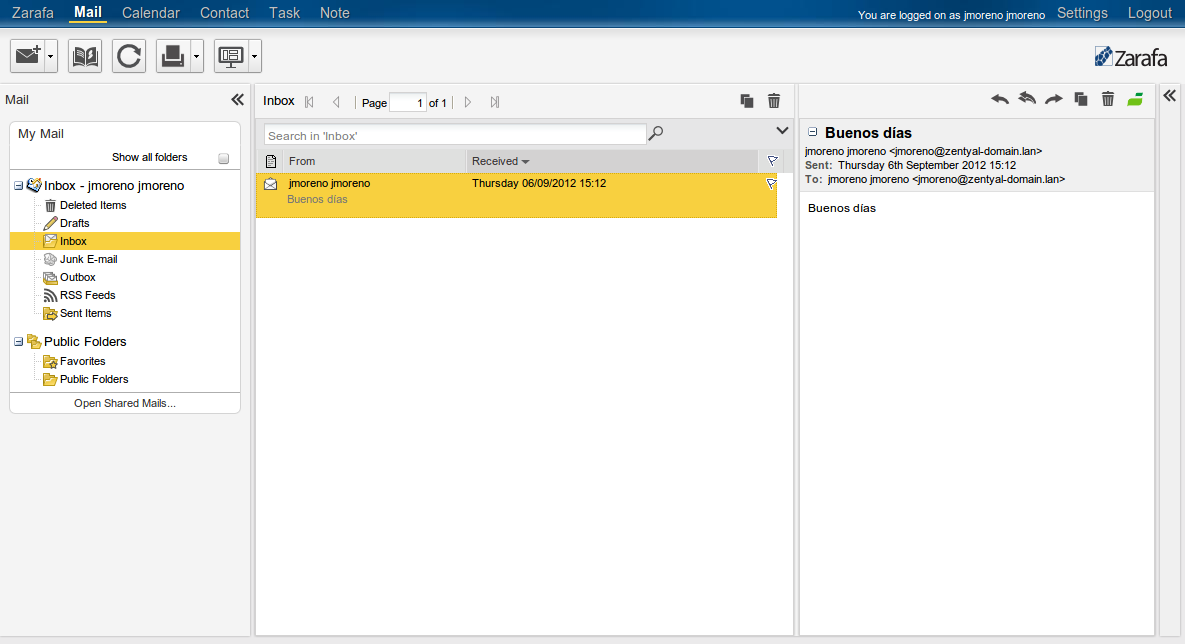
Task: Open the Favorites public folder
Action: (82, 361)
